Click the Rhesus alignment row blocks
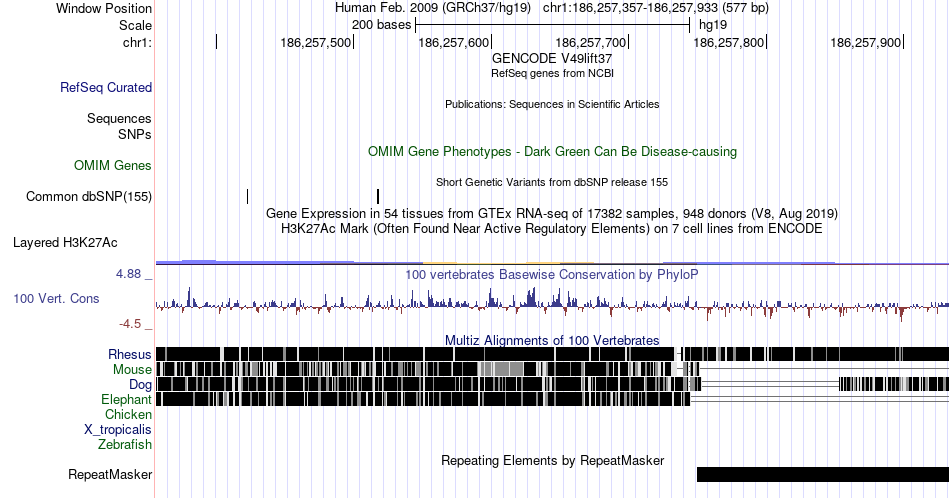This screenshot has width=950, height=498. (x=552, y=354)
